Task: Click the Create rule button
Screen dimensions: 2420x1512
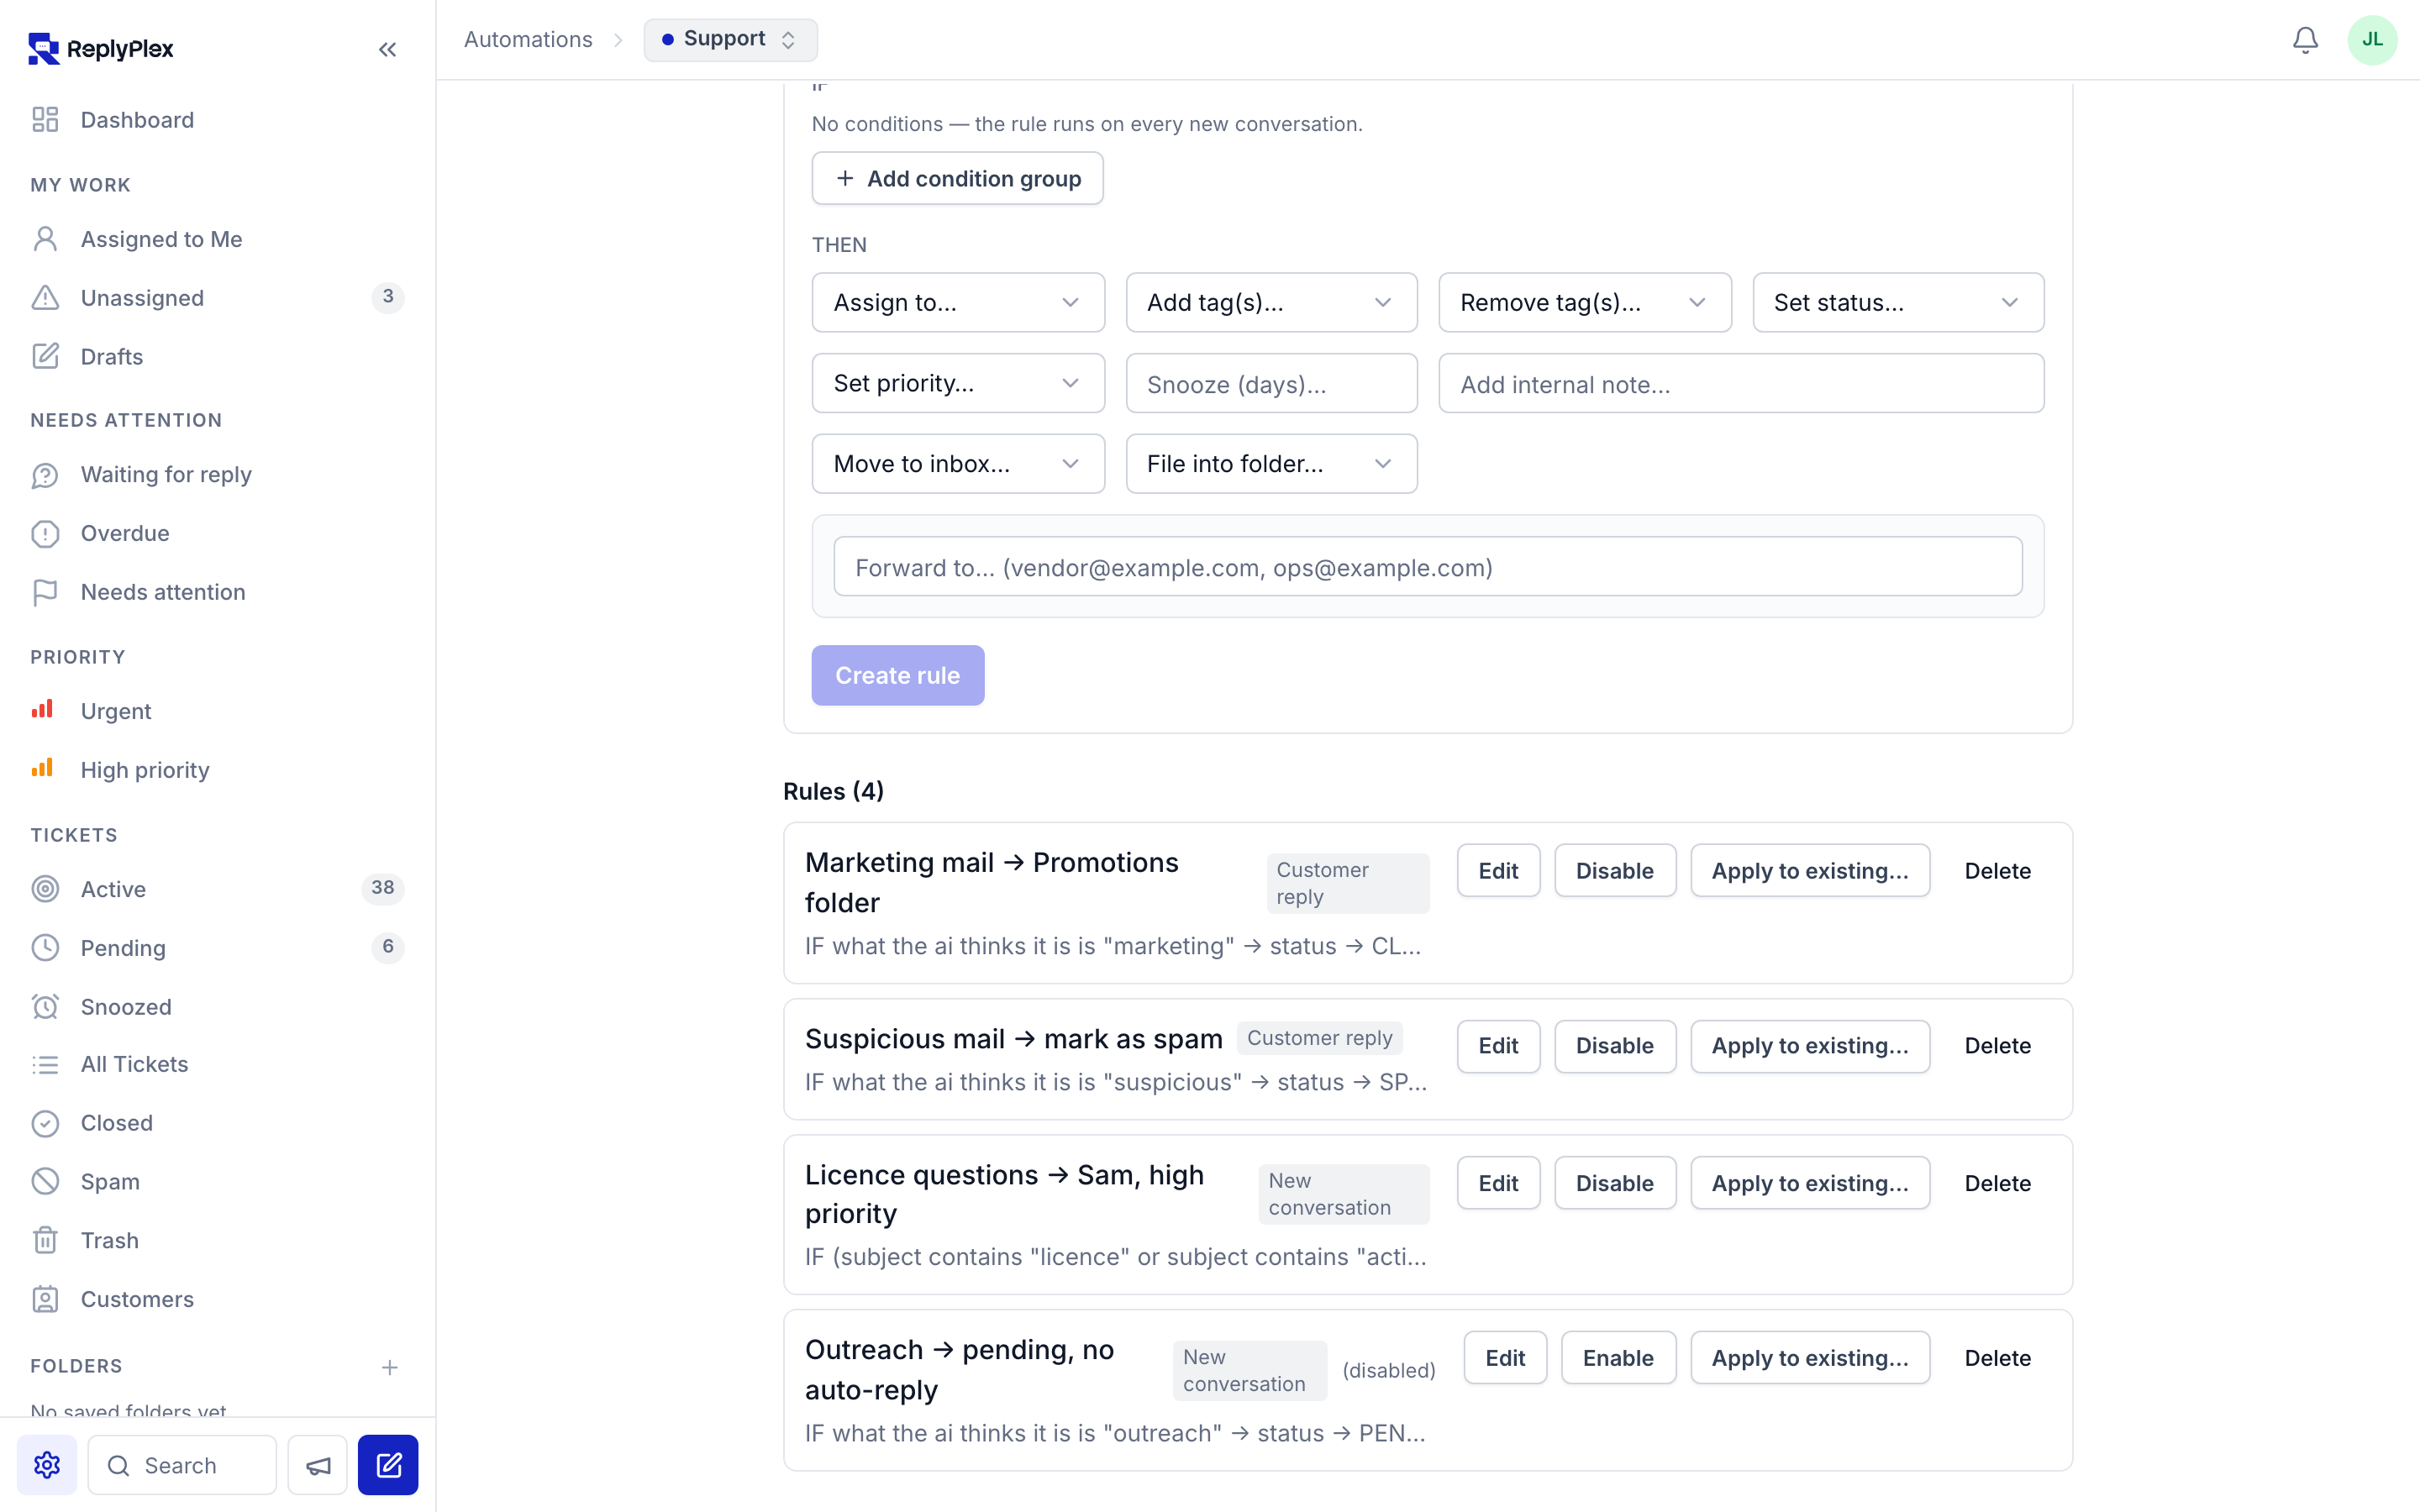Action: click(897, 675)
